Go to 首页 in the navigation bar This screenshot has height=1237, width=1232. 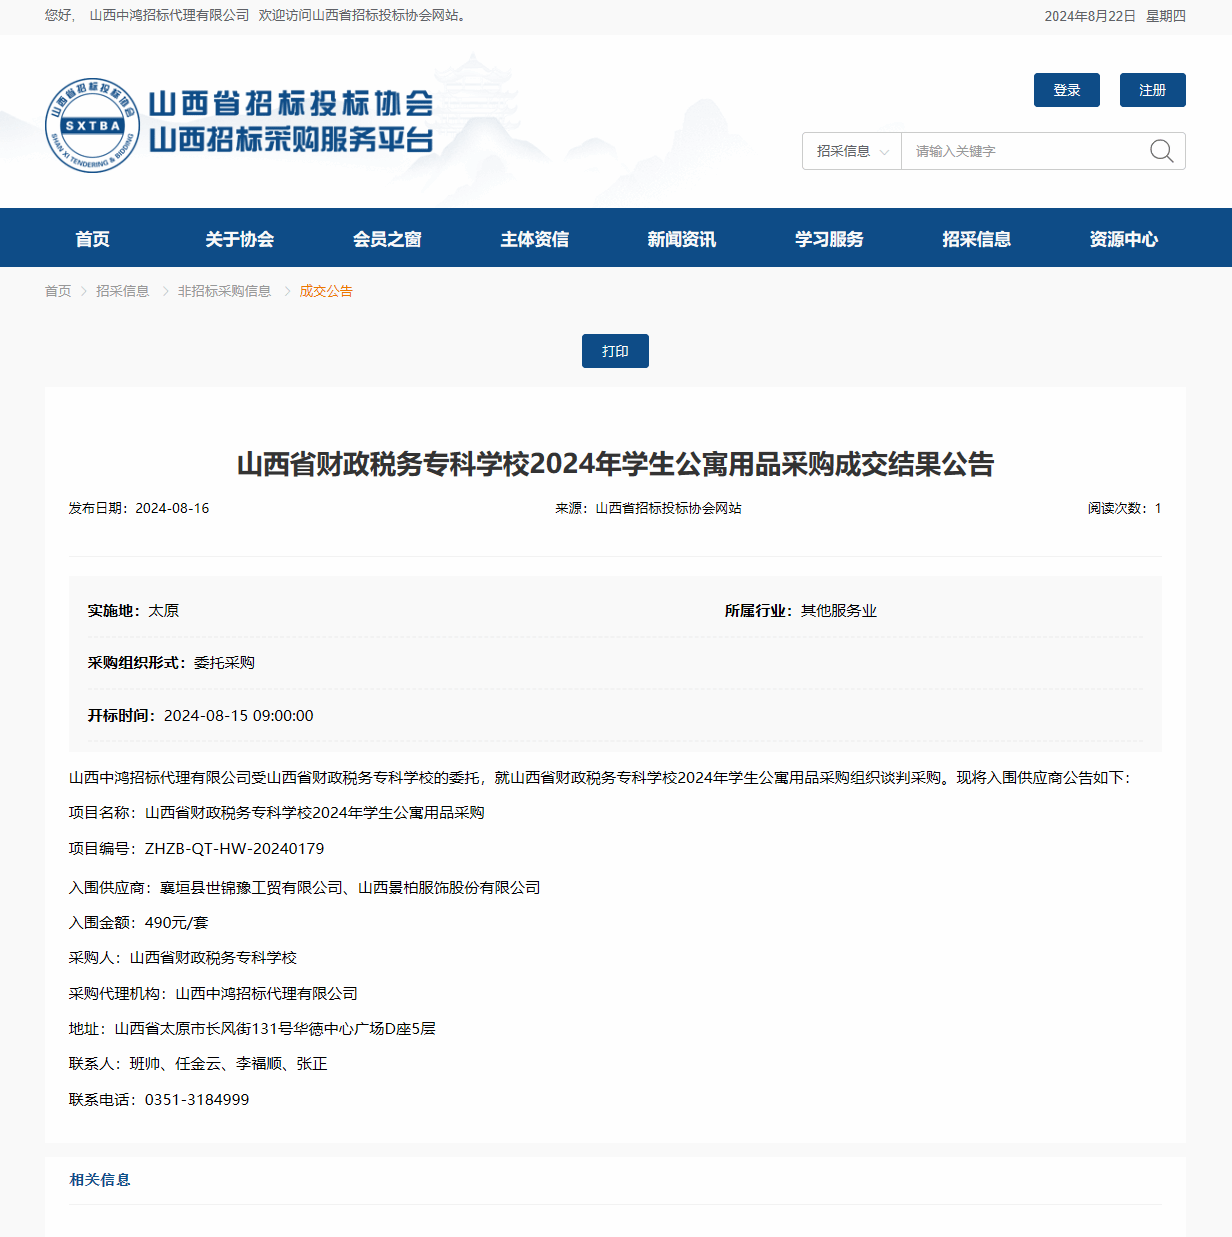92,239
